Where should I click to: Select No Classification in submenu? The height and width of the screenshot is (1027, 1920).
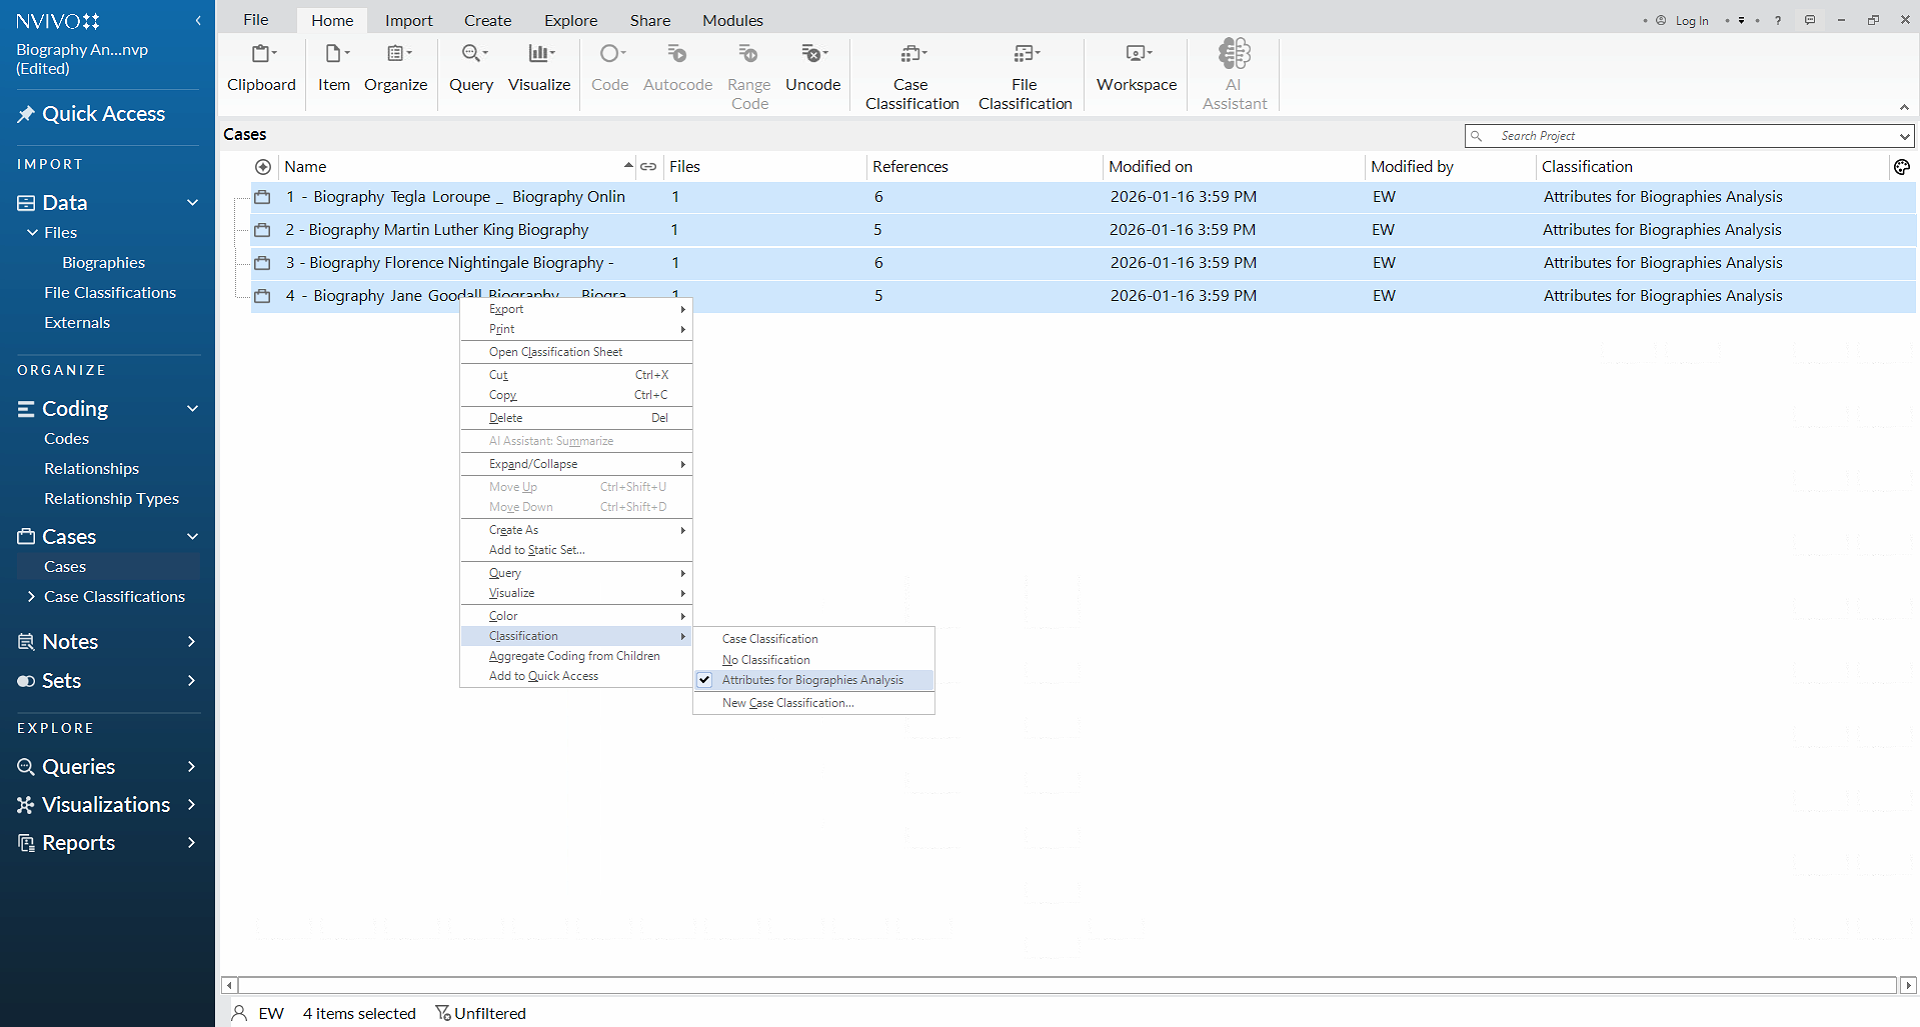[766, 660]
